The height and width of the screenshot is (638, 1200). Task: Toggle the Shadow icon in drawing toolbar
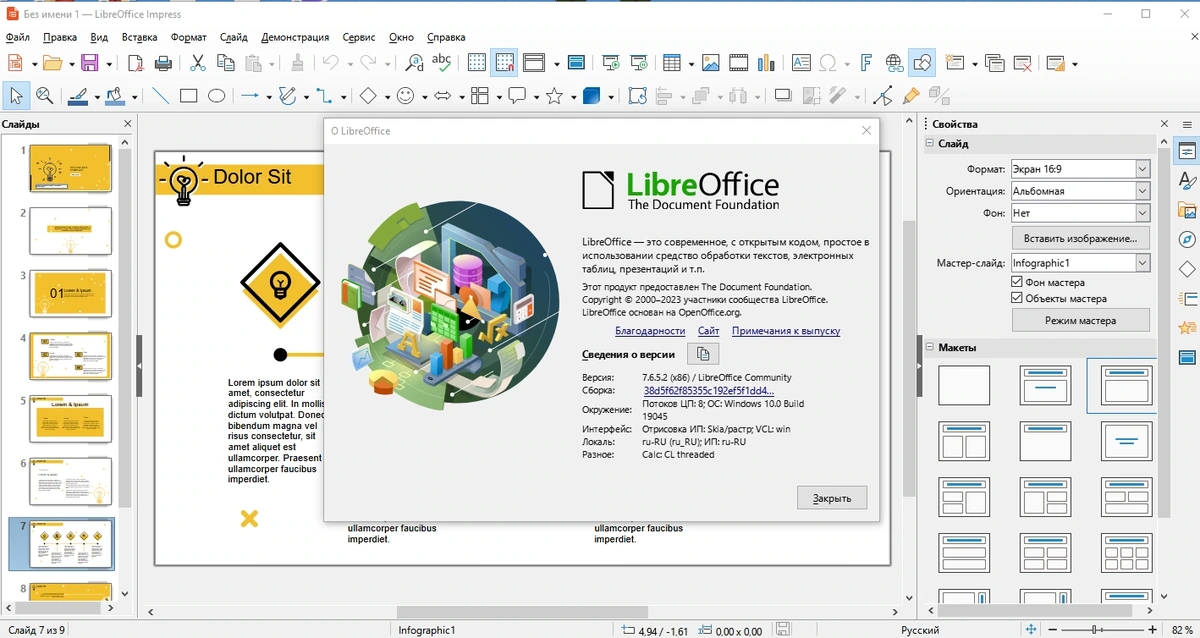coord(783,96)
